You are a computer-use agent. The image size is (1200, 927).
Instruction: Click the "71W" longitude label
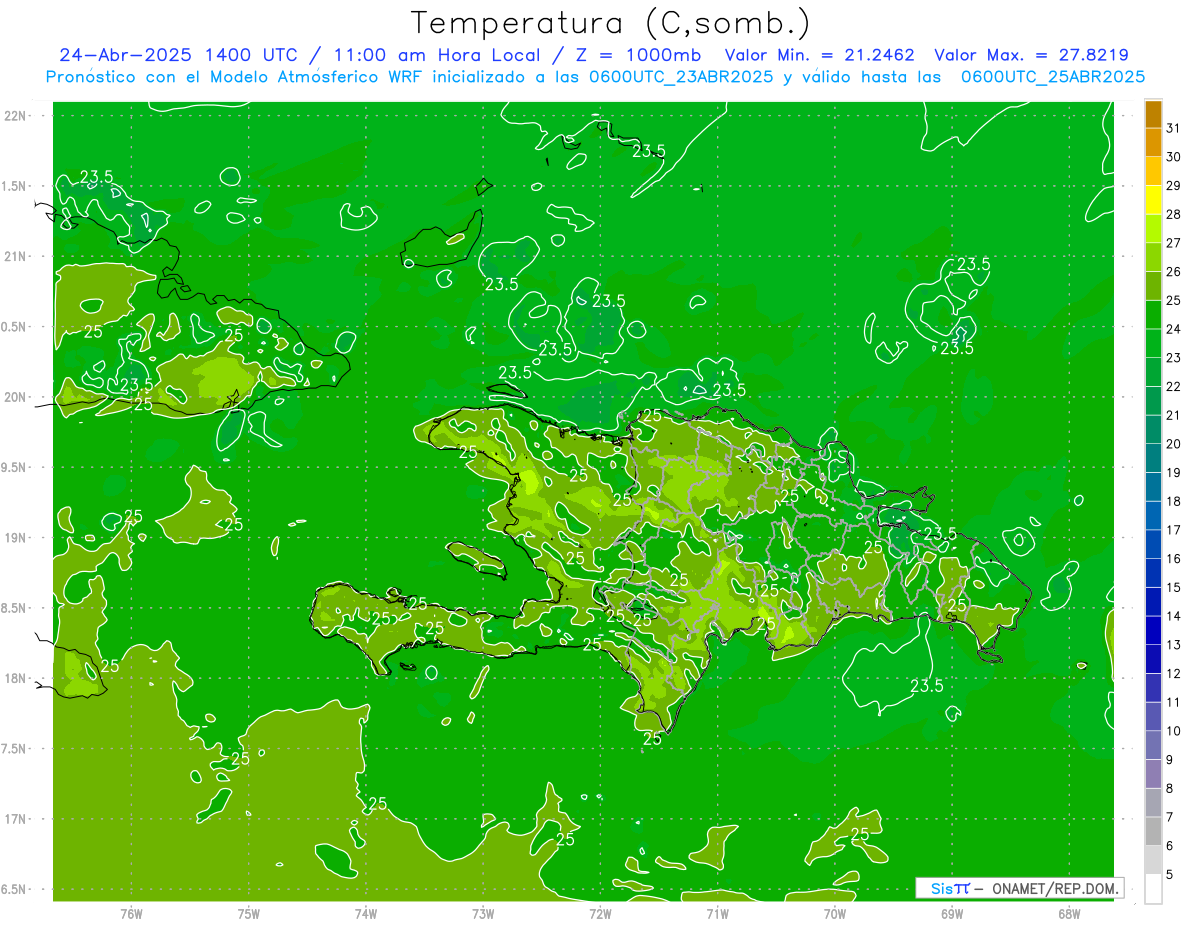[x=717, y=913]
